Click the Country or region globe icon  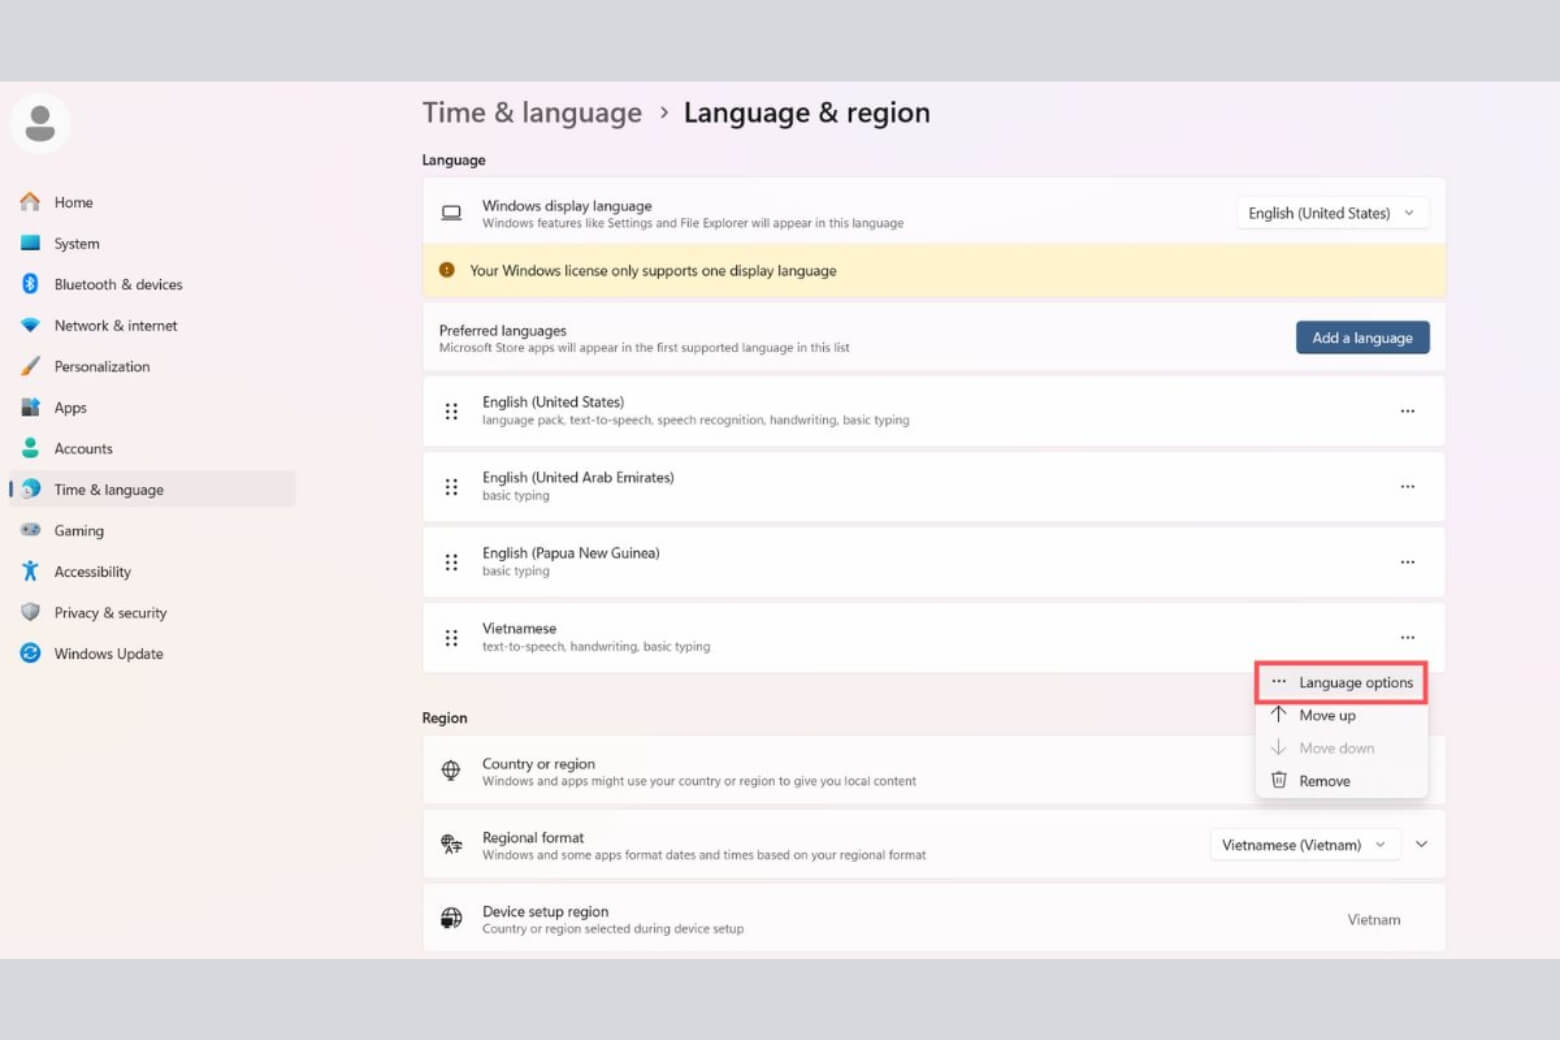coord(450,770)
